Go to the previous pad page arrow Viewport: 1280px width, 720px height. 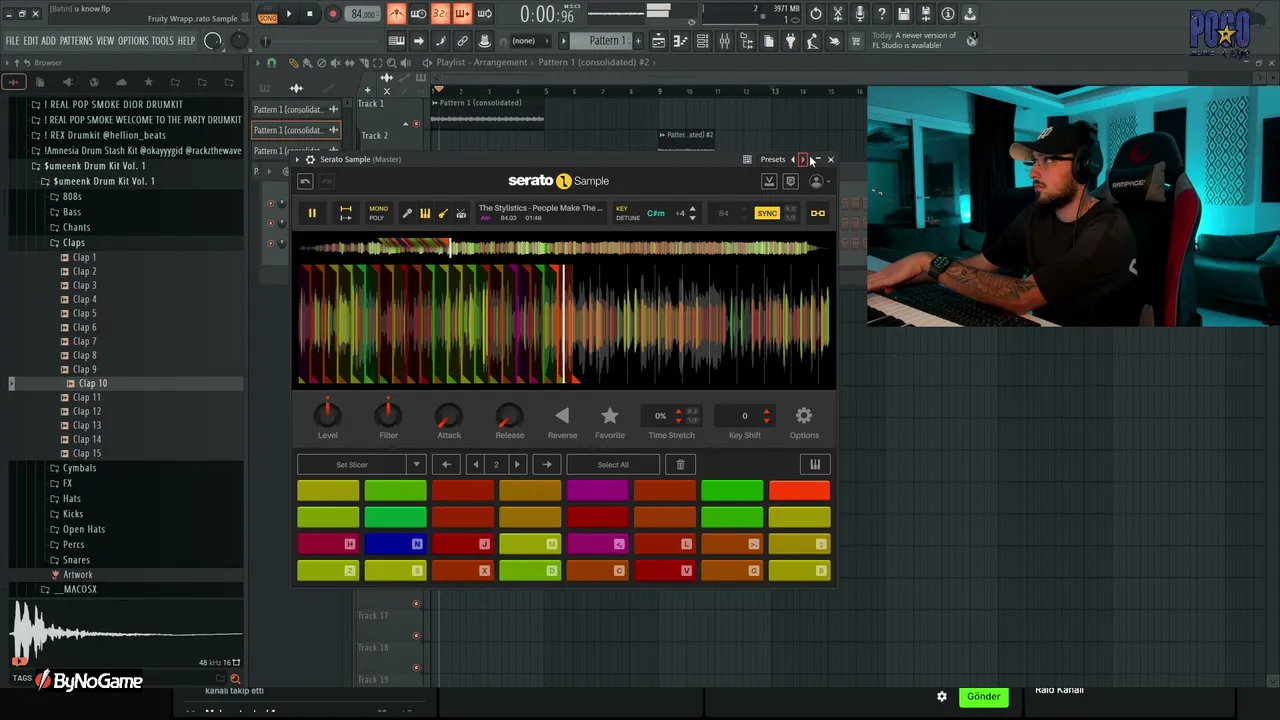click(x=475, y=464)
